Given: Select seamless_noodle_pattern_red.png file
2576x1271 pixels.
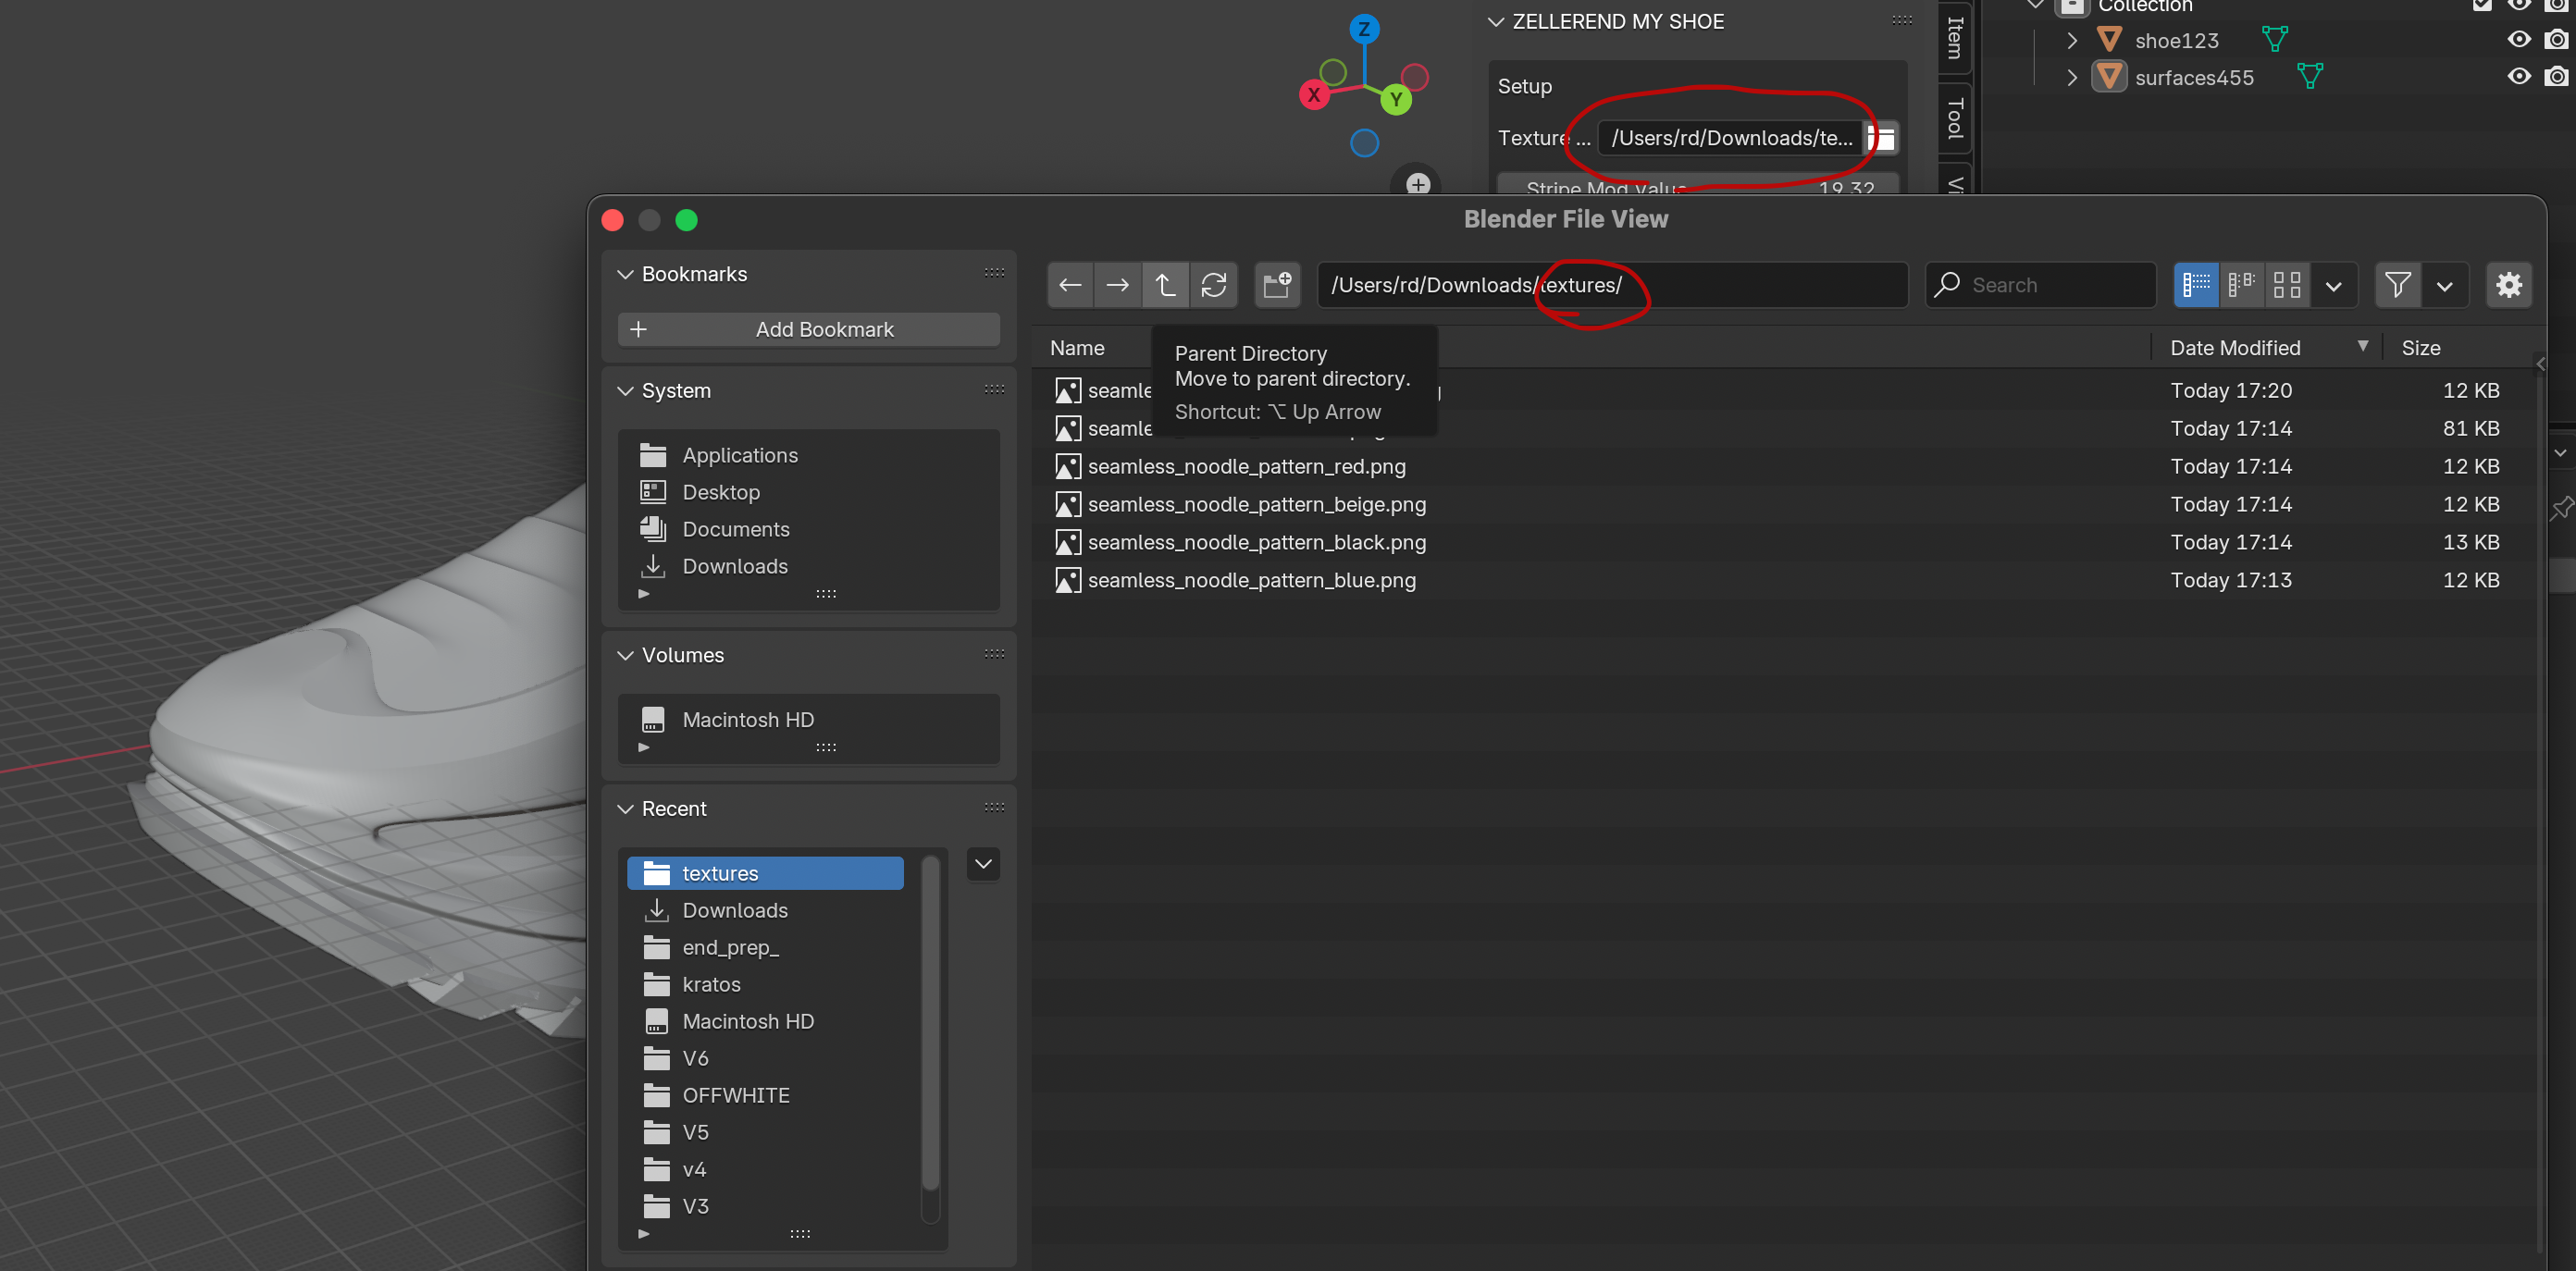Looking at the screenshot, I should [x=1246, y=466].
